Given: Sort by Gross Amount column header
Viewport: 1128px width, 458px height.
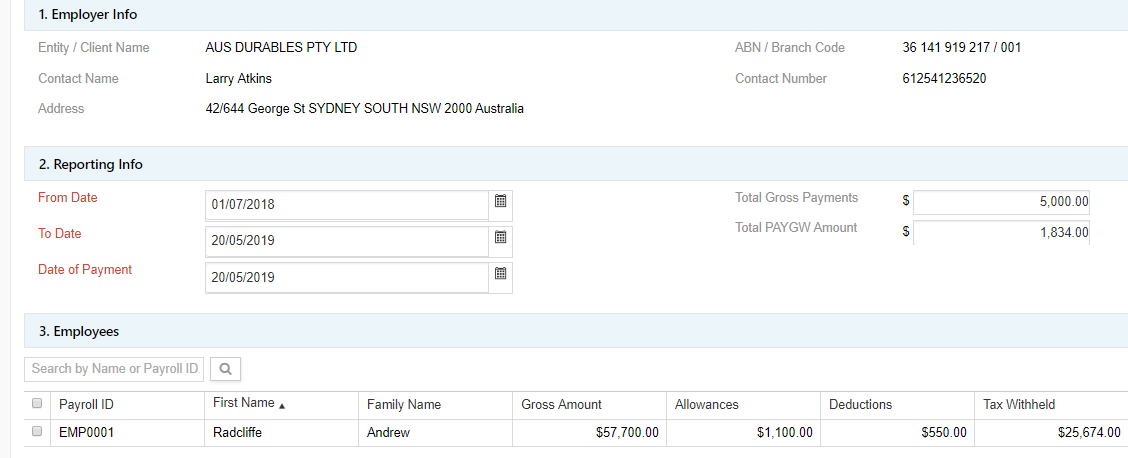Looking at the screenshot, I should (562, 405).
